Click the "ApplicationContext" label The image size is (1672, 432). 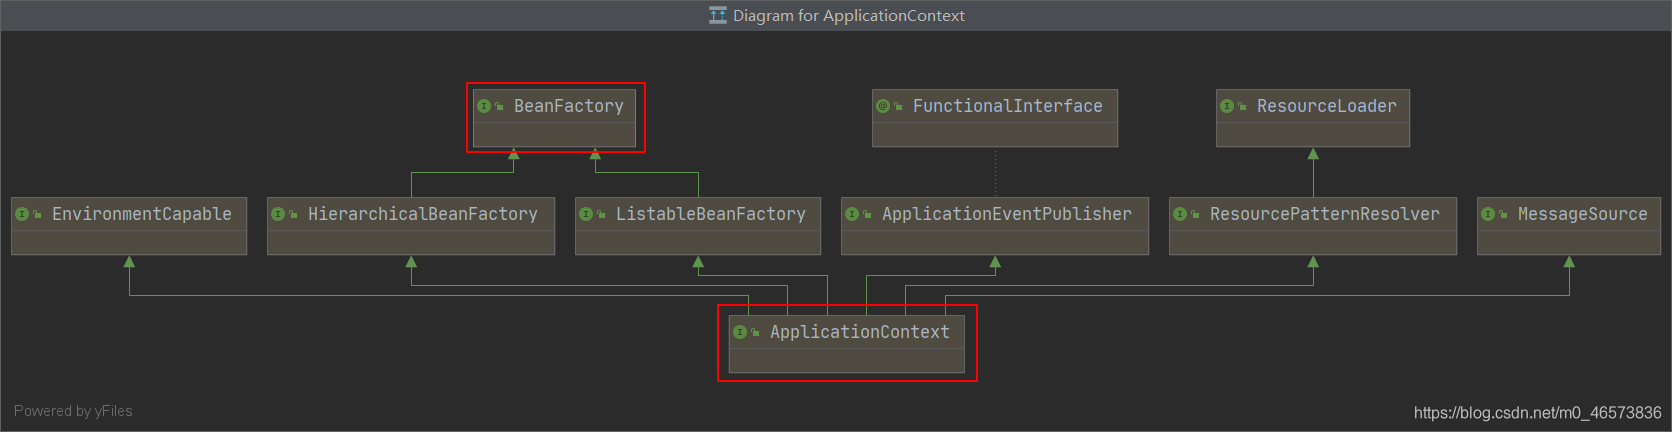pos(860,332)
